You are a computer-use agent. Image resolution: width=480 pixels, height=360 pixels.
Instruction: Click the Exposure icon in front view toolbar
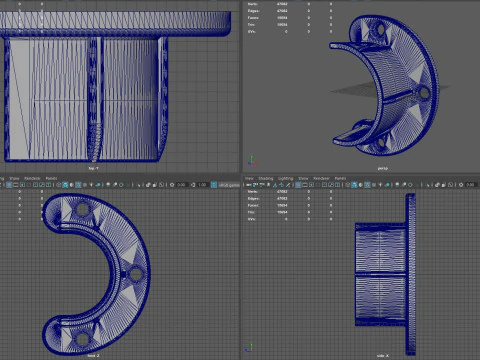pos(172,185)
